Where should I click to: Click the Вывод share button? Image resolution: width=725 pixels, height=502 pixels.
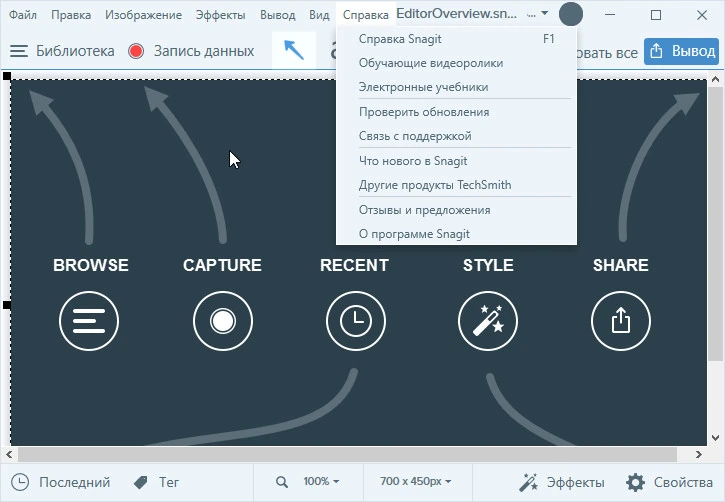click(x=682, y=51)
